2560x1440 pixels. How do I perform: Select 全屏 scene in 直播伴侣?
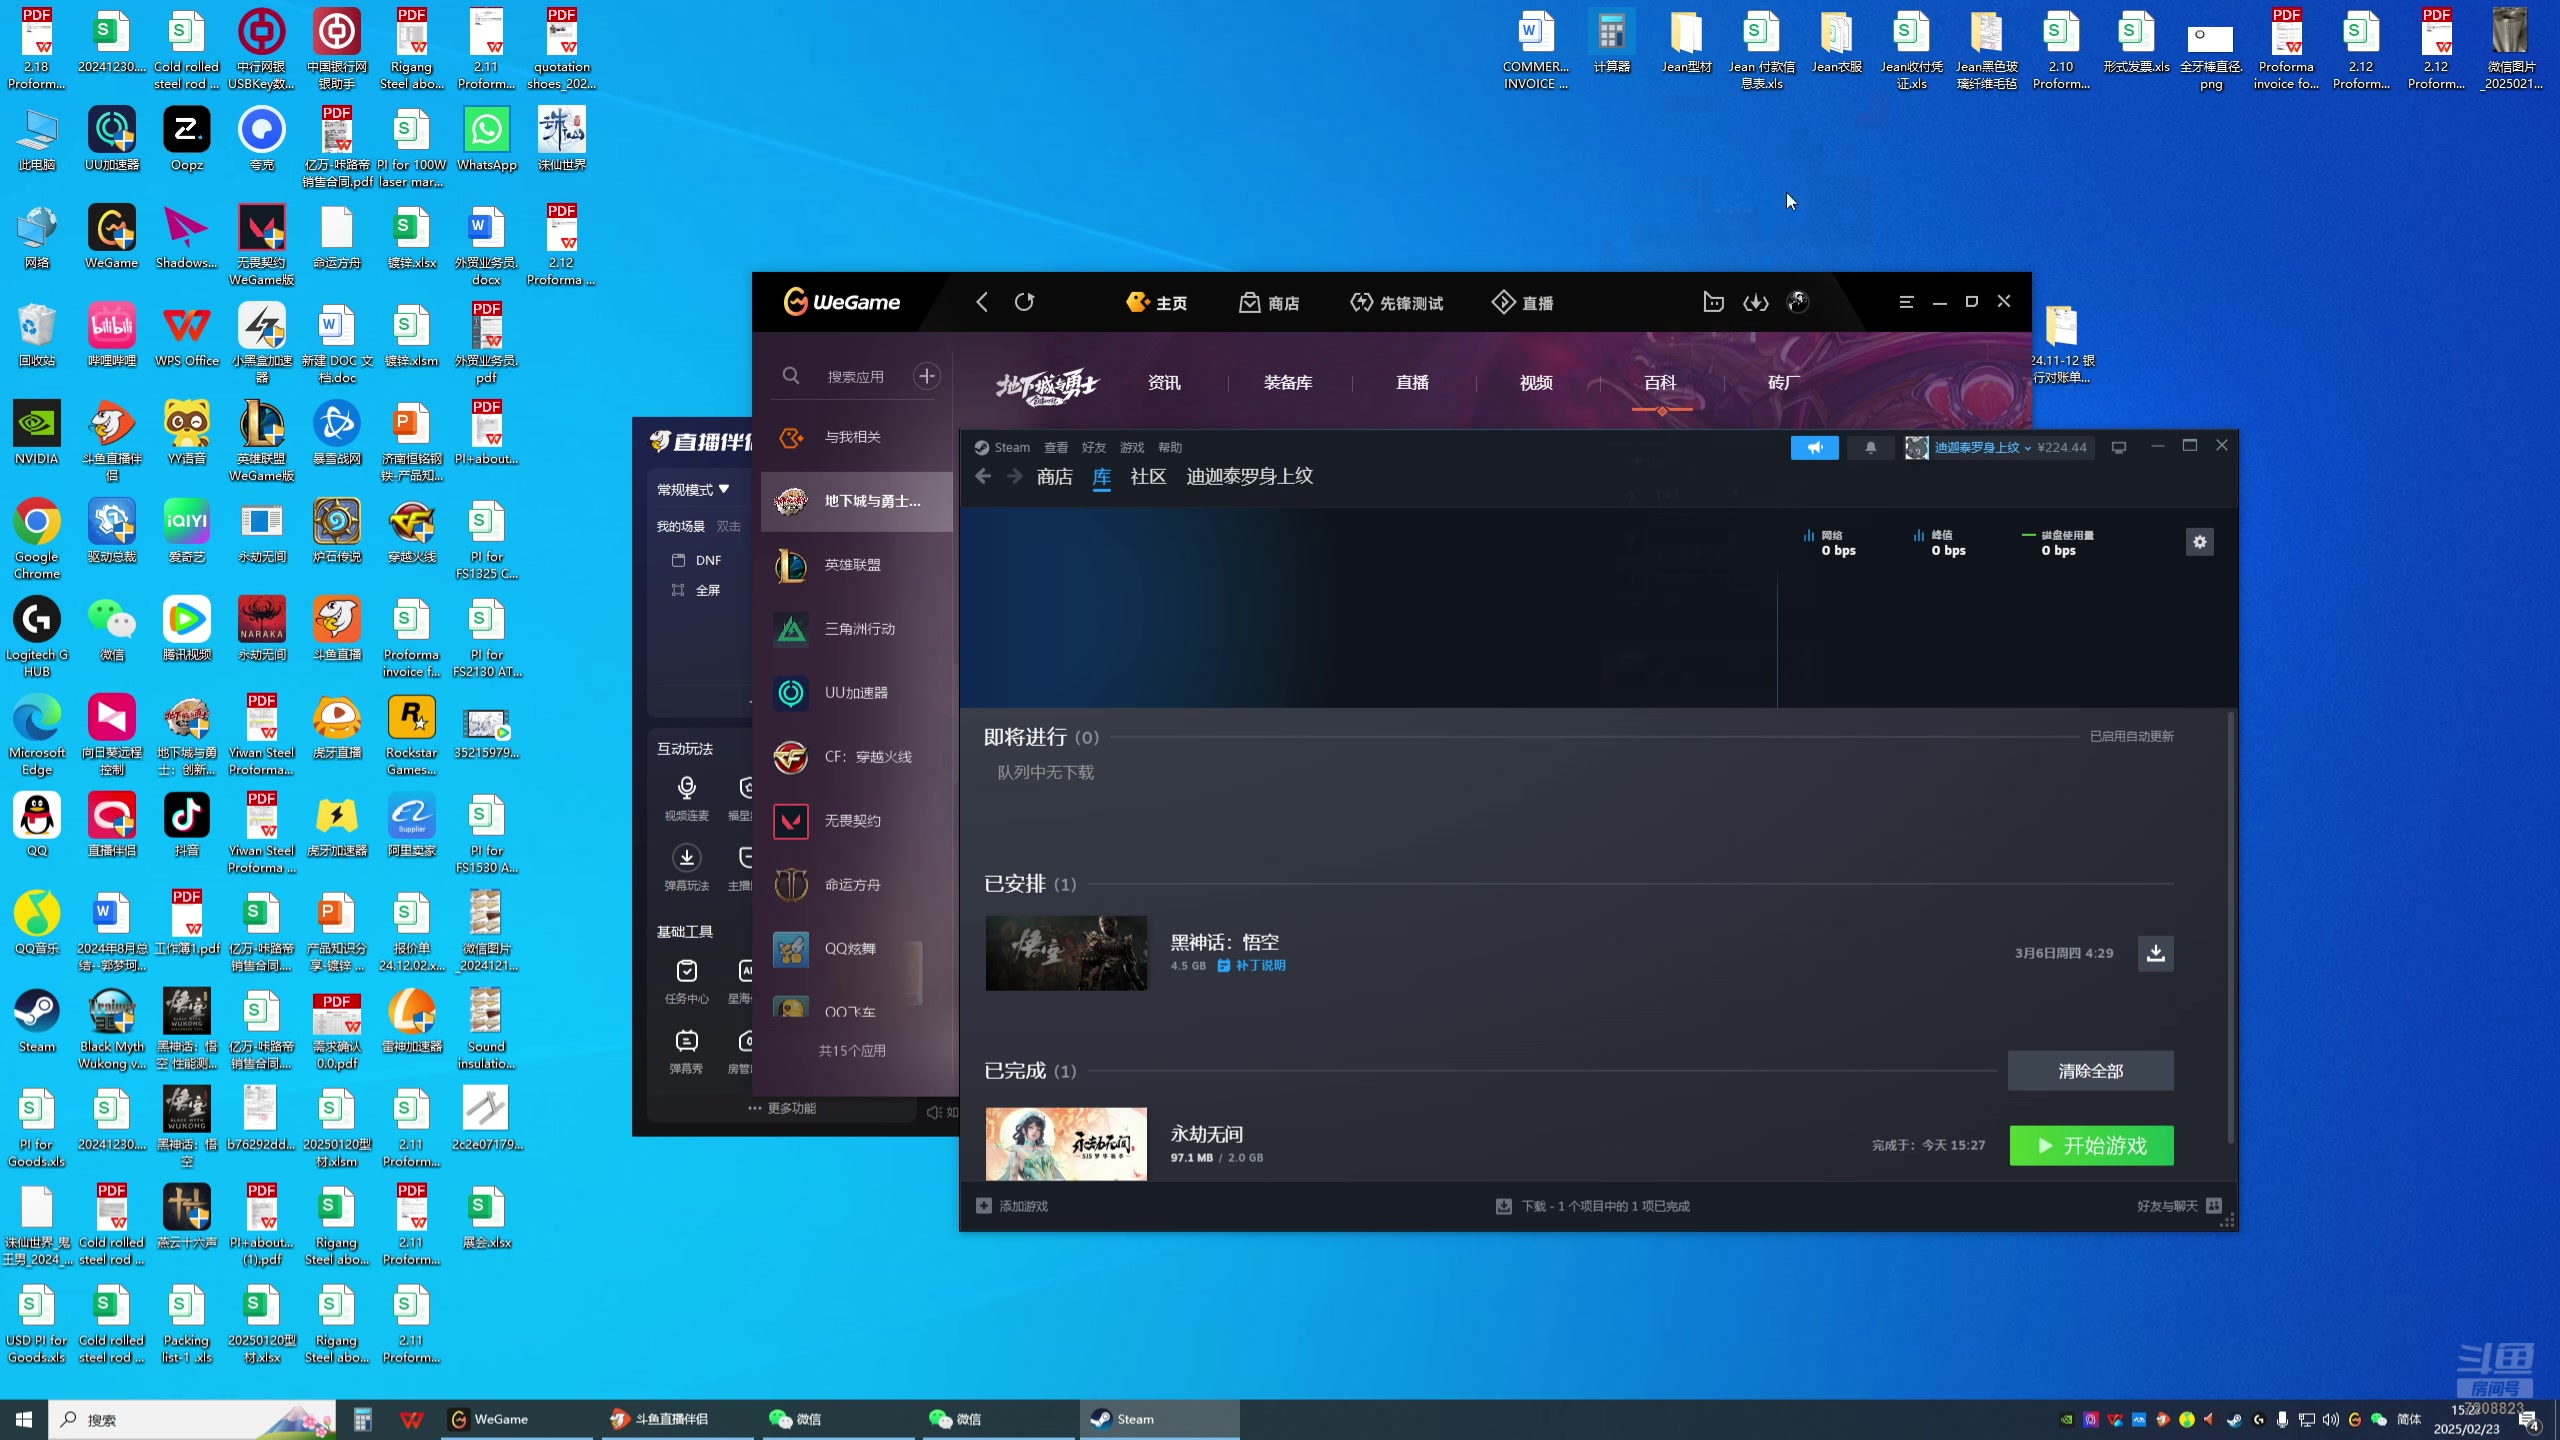697,590
